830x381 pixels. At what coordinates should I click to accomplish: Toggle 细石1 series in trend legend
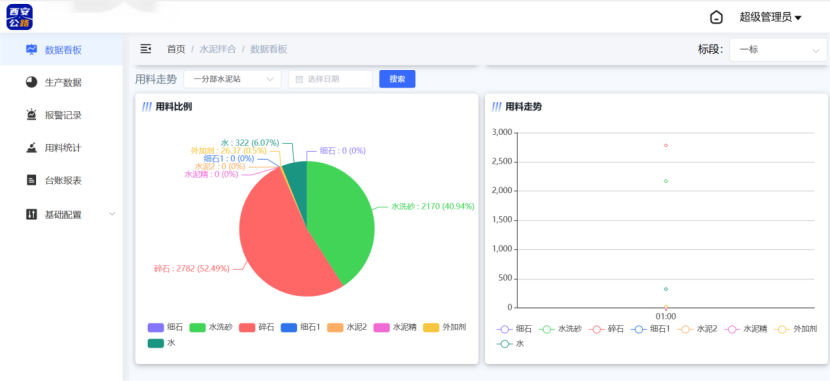[652, 329]
